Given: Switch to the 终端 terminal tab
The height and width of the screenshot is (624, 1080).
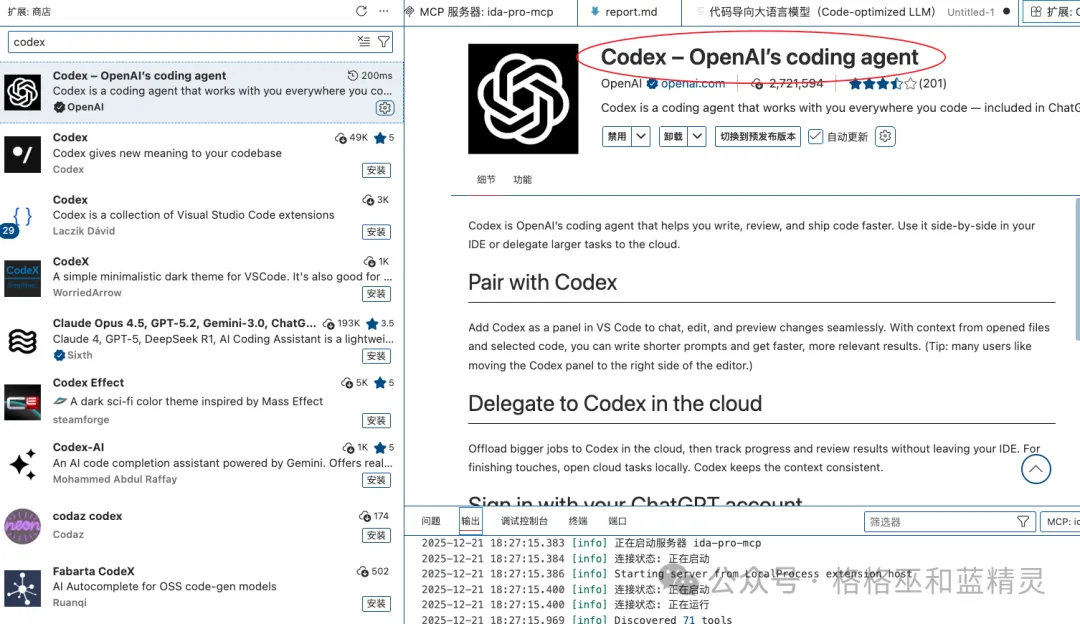Looking at the screenshot, I should coord(578,521).
